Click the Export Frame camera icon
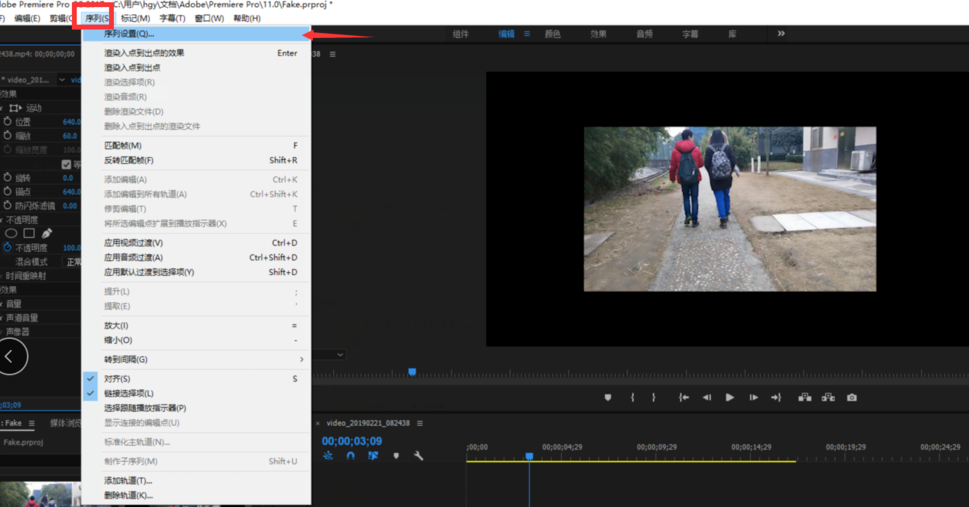969x507 pixels. point(852,398)
